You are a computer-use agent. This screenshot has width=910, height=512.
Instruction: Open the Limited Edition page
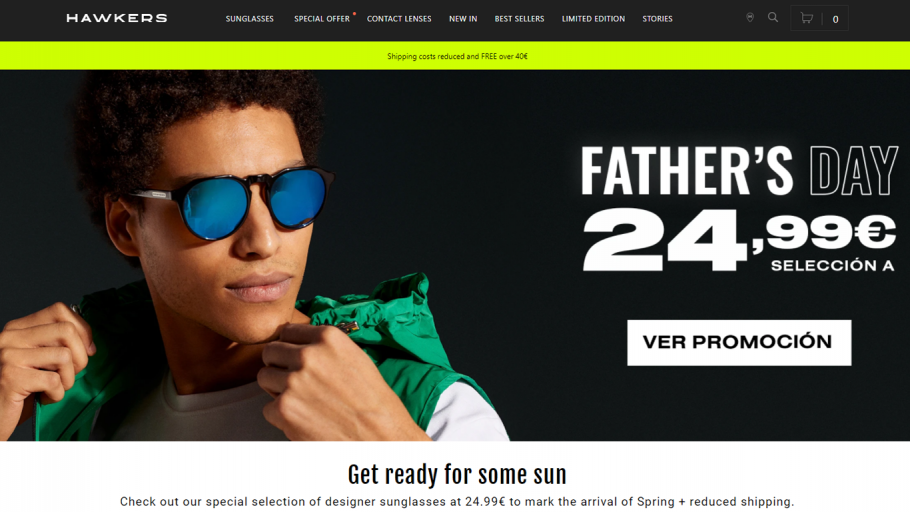pos(593,19)
